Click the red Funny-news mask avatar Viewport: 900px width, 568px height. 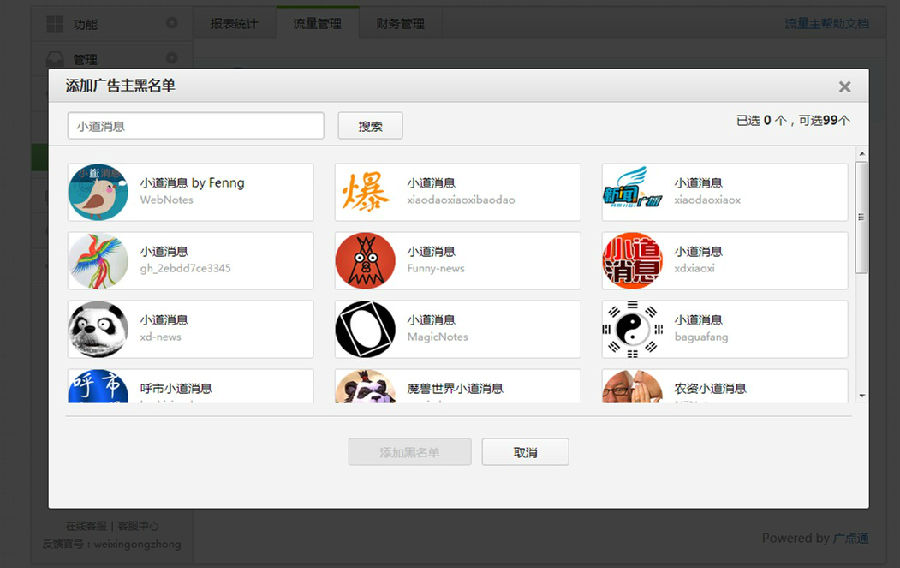coord(365,261)
